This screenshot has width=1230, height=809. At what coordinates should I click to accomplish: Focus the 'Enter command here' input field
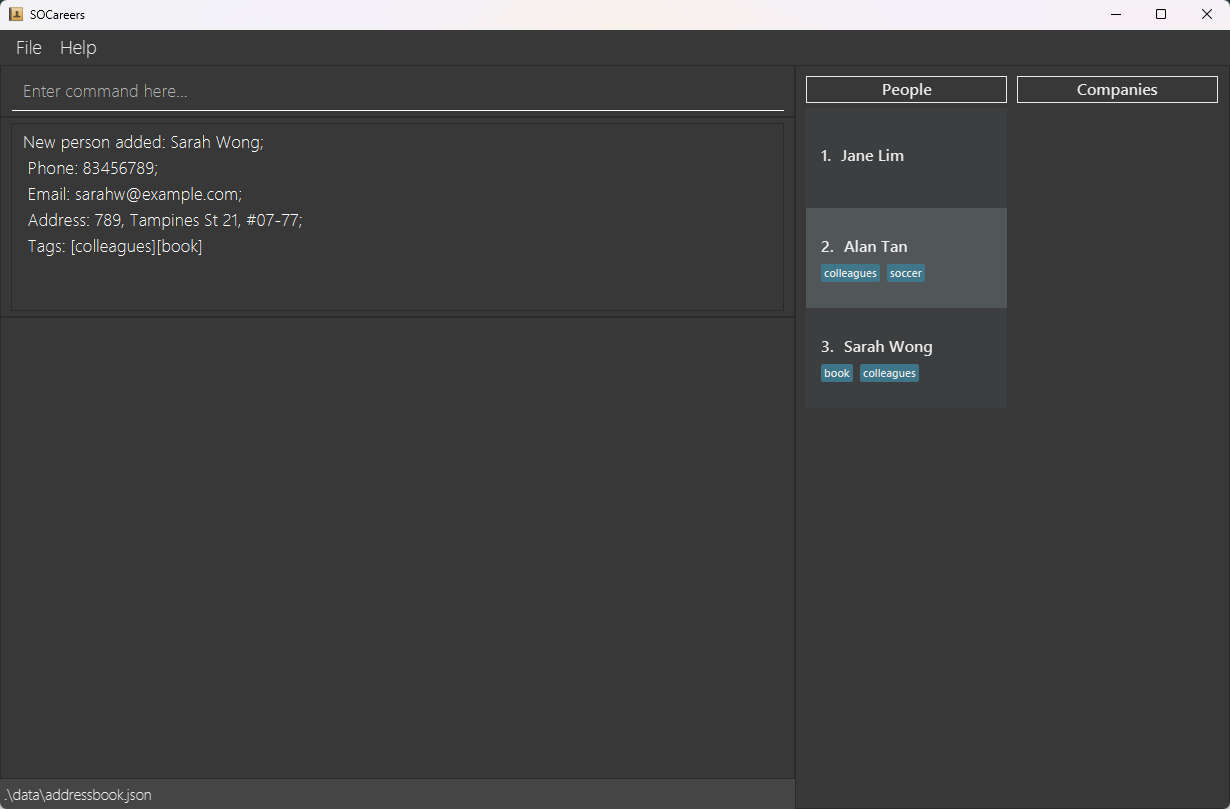(397, 91)
